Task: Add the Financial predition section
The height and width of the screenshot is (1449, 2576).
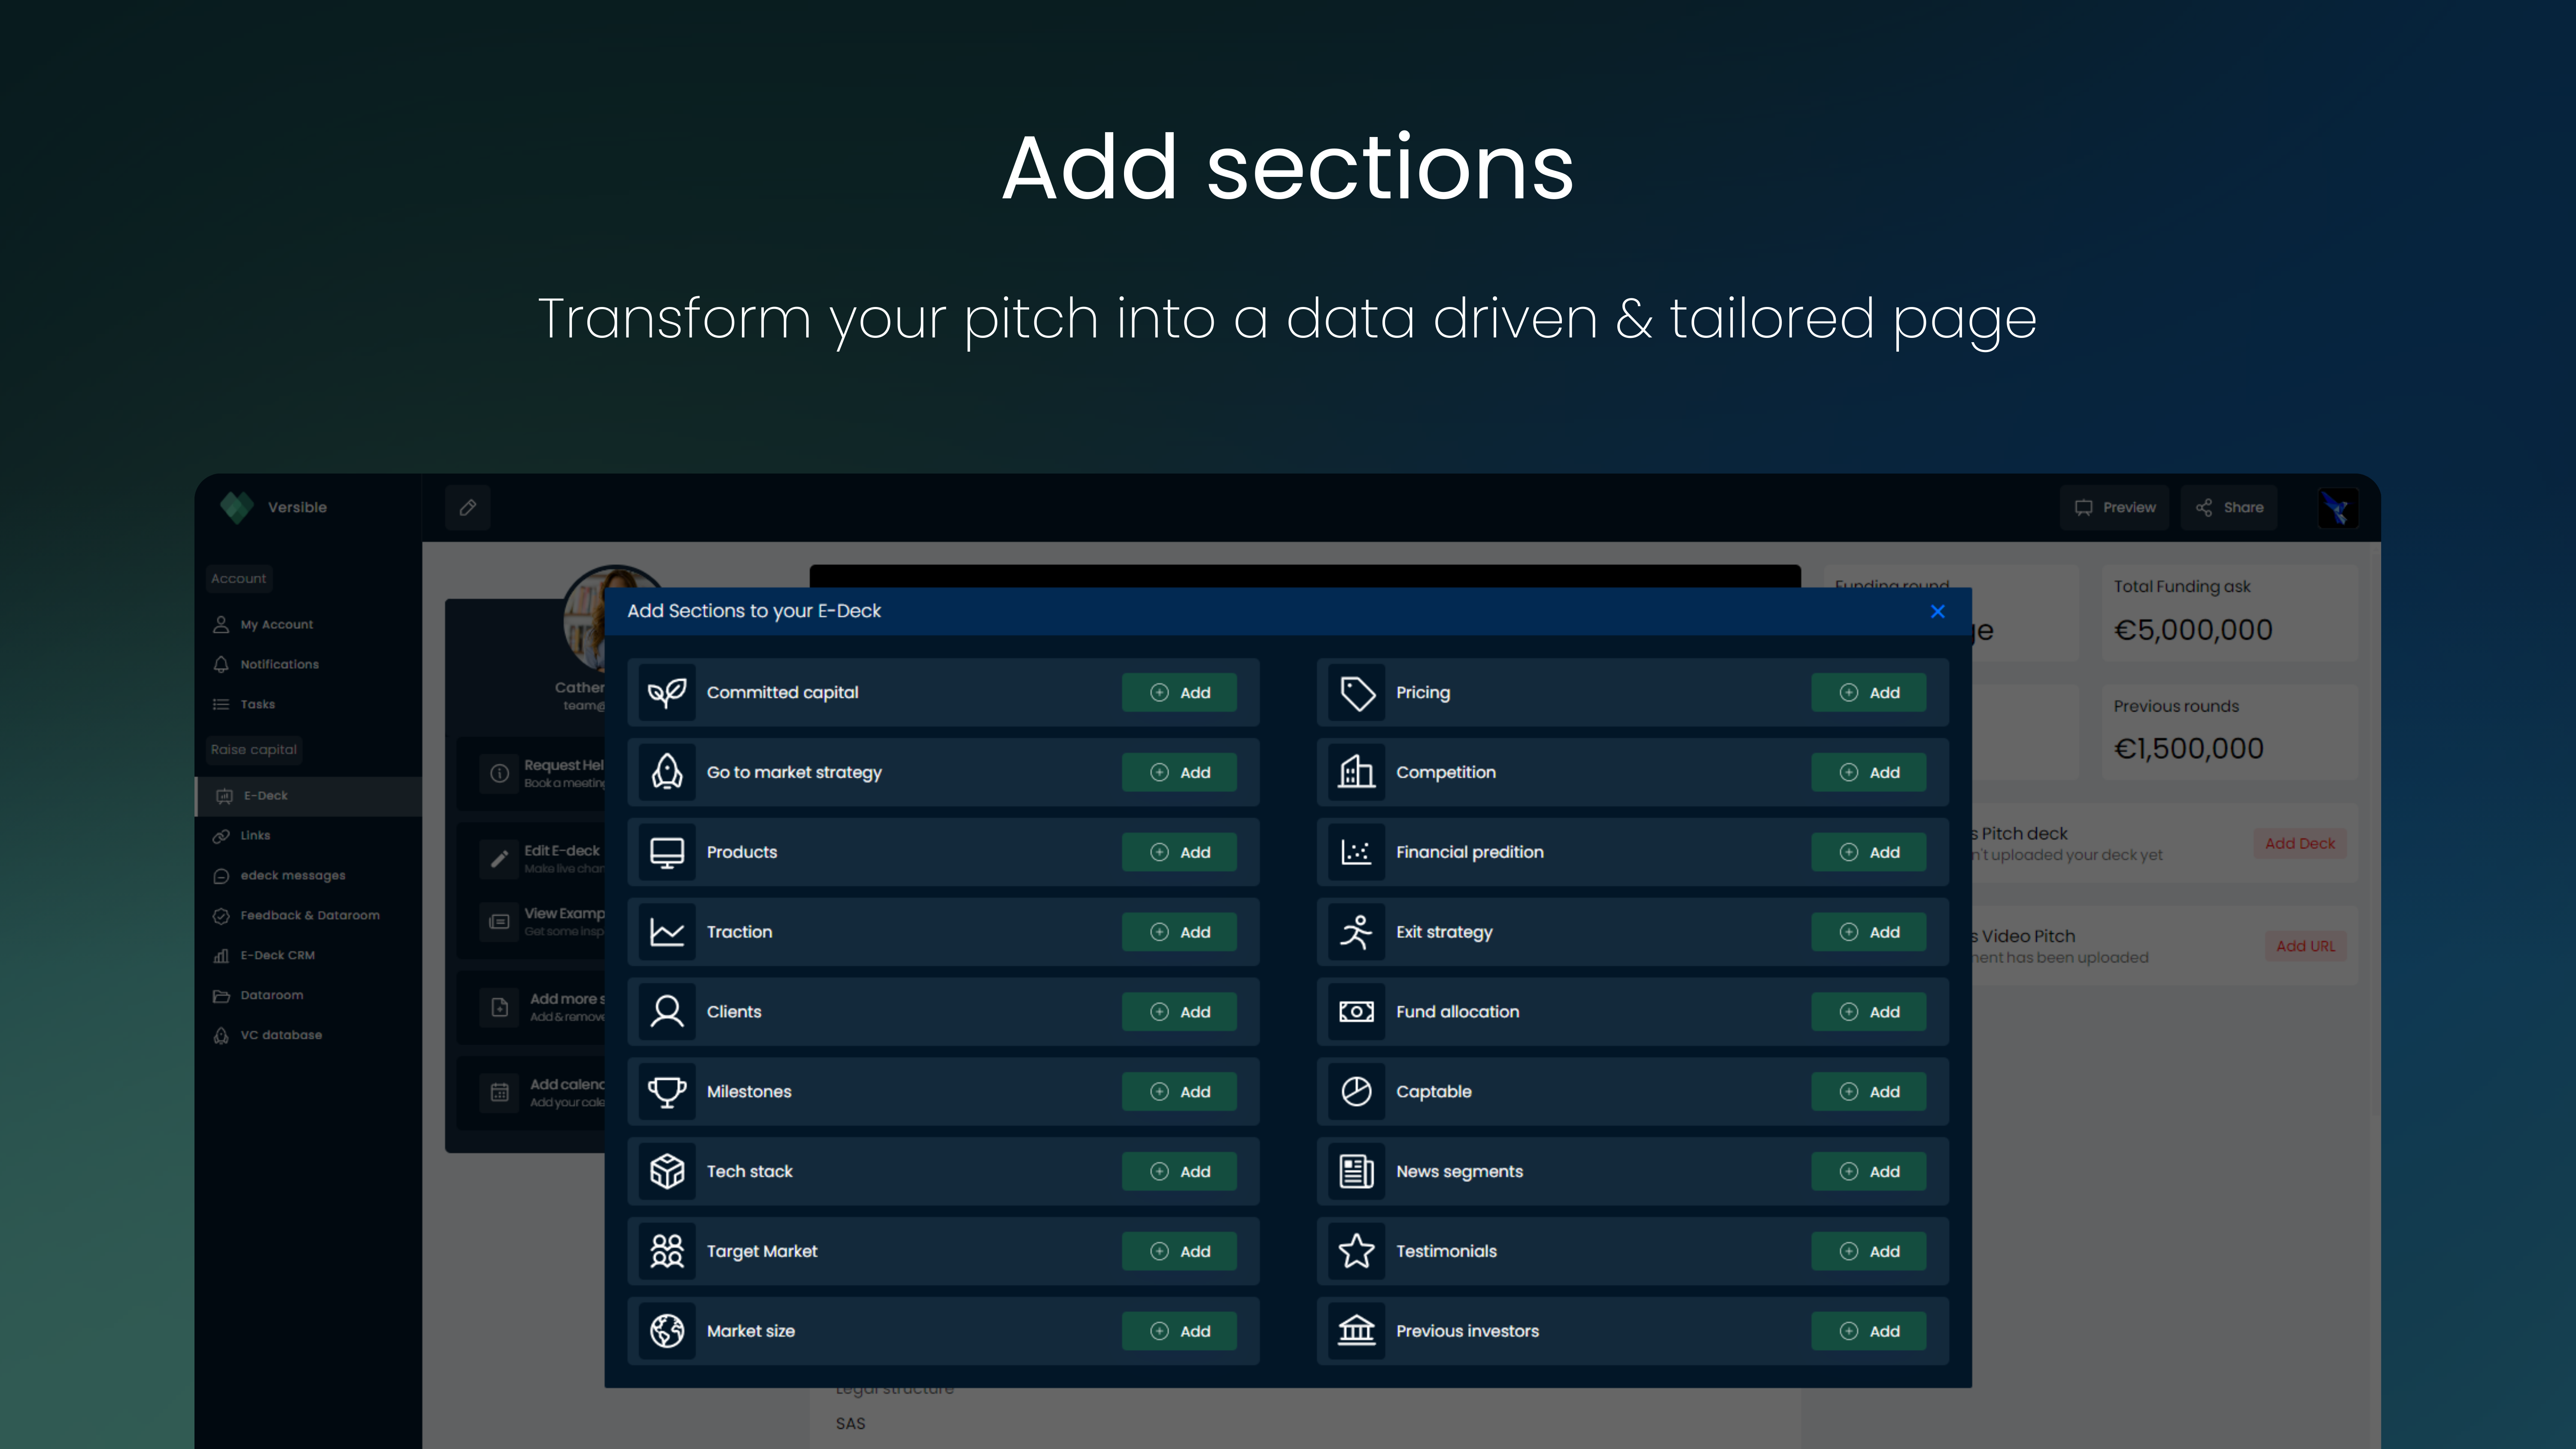Action: pyautogui.click(x=1868, y=852)
